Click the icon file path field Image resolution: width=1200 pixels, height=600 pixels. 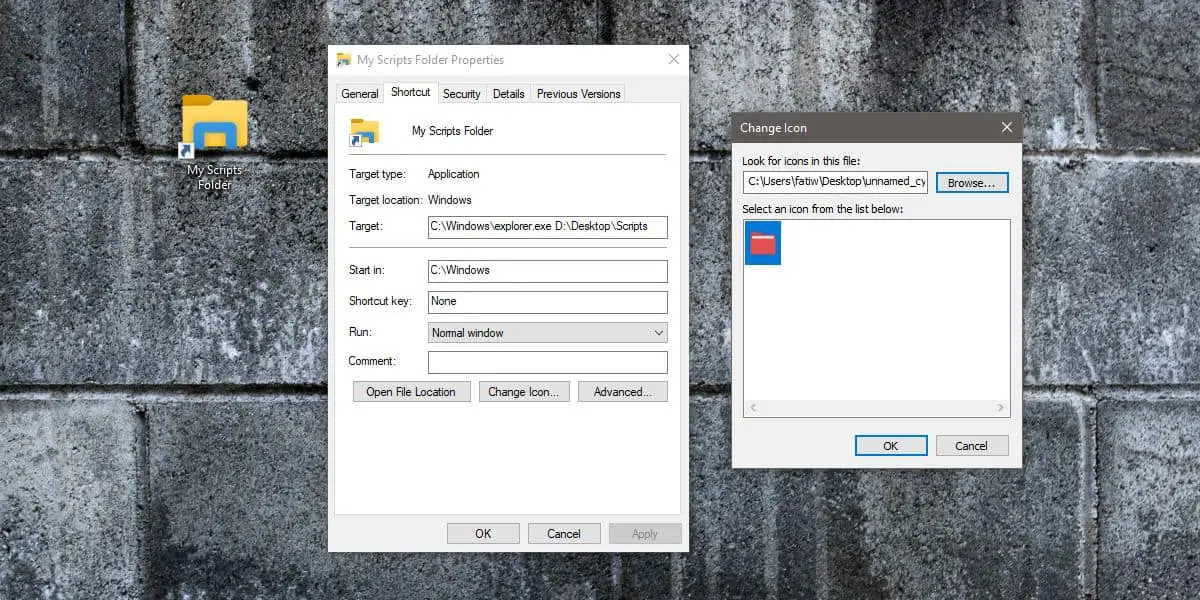pos(836,182)
